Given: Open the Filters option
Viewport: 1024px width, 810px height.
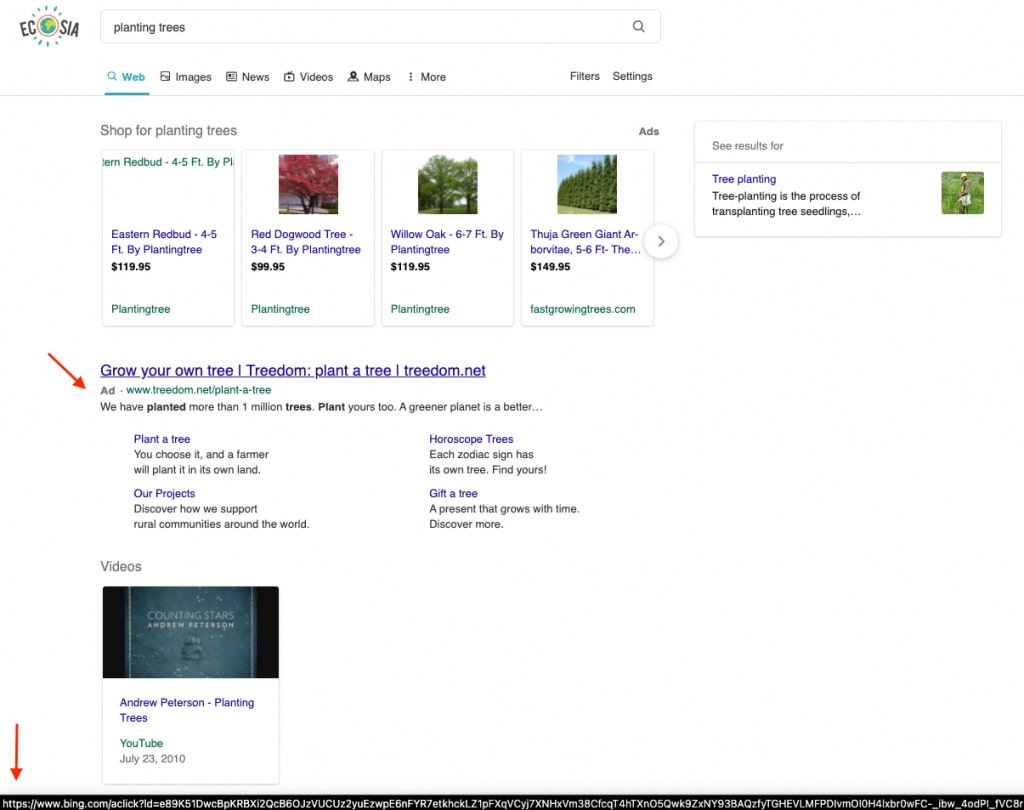Looking at the screenshot, I should (584, 76).
